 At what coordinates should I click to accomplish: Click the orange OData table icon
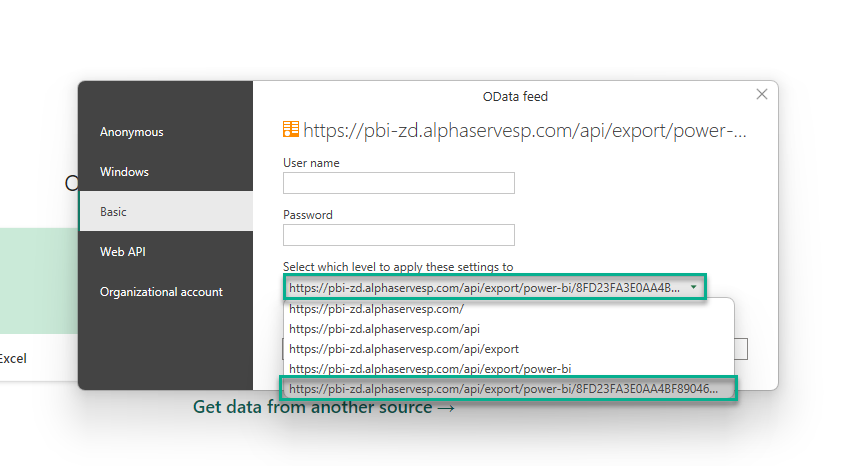[x=291, y=130]
